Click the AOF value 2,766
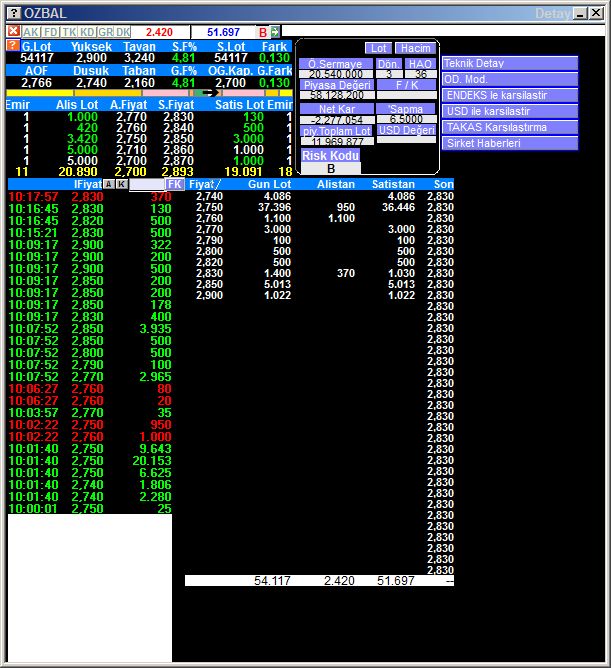Screen dimensions: 611x668 [x=36, y=83]
